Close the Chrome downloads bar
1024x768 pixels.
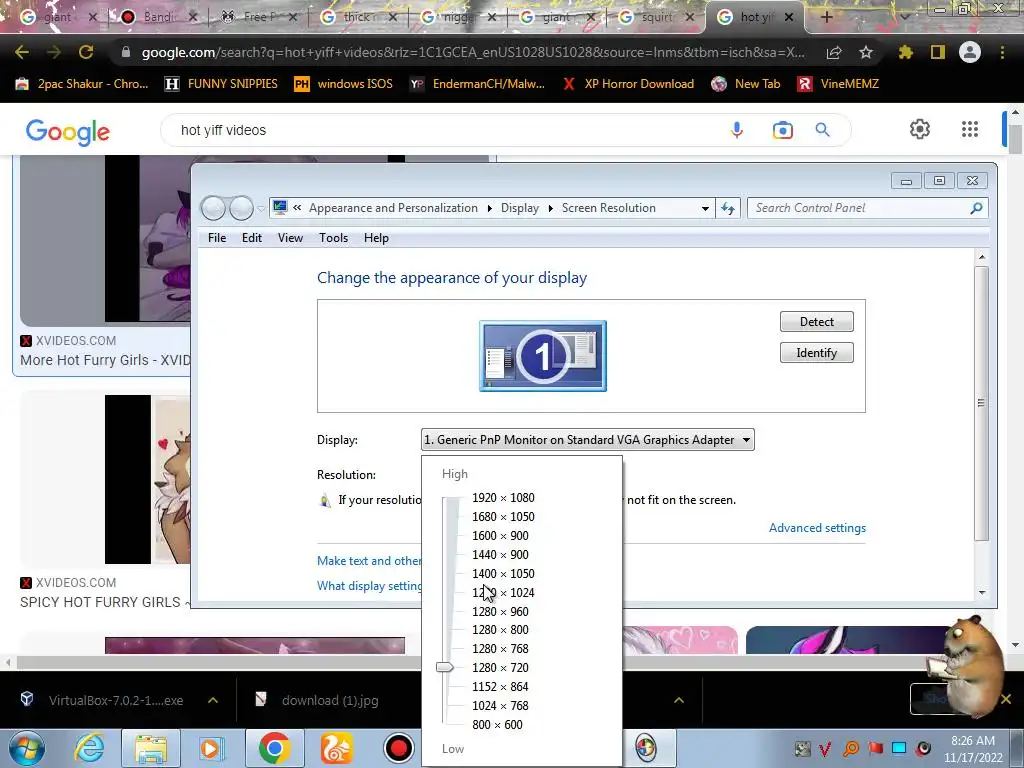tap(1006, 699)
